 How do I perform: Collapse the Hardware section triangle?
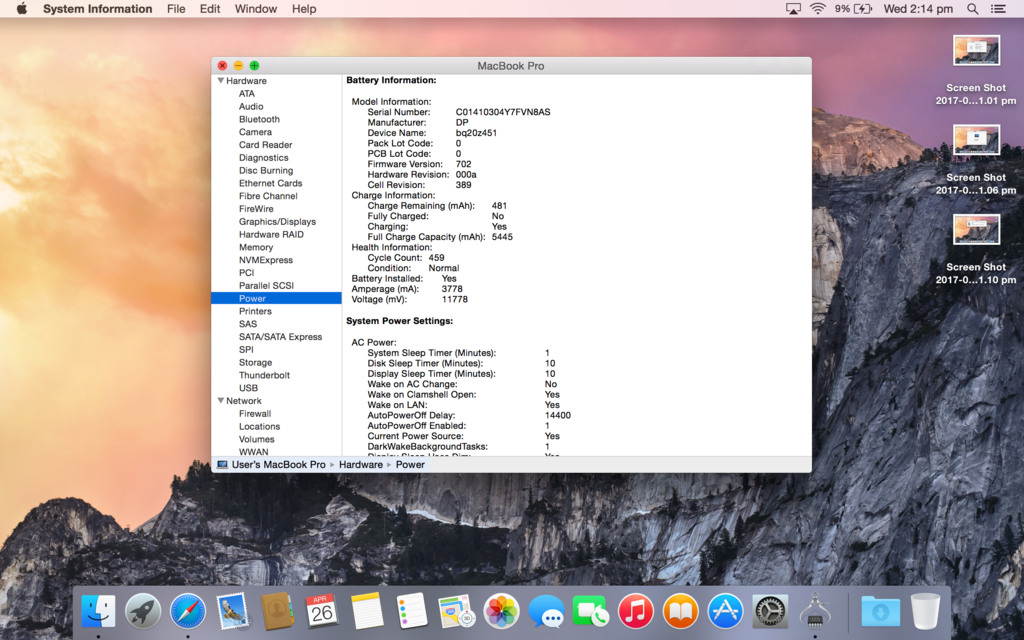[221, 80]
